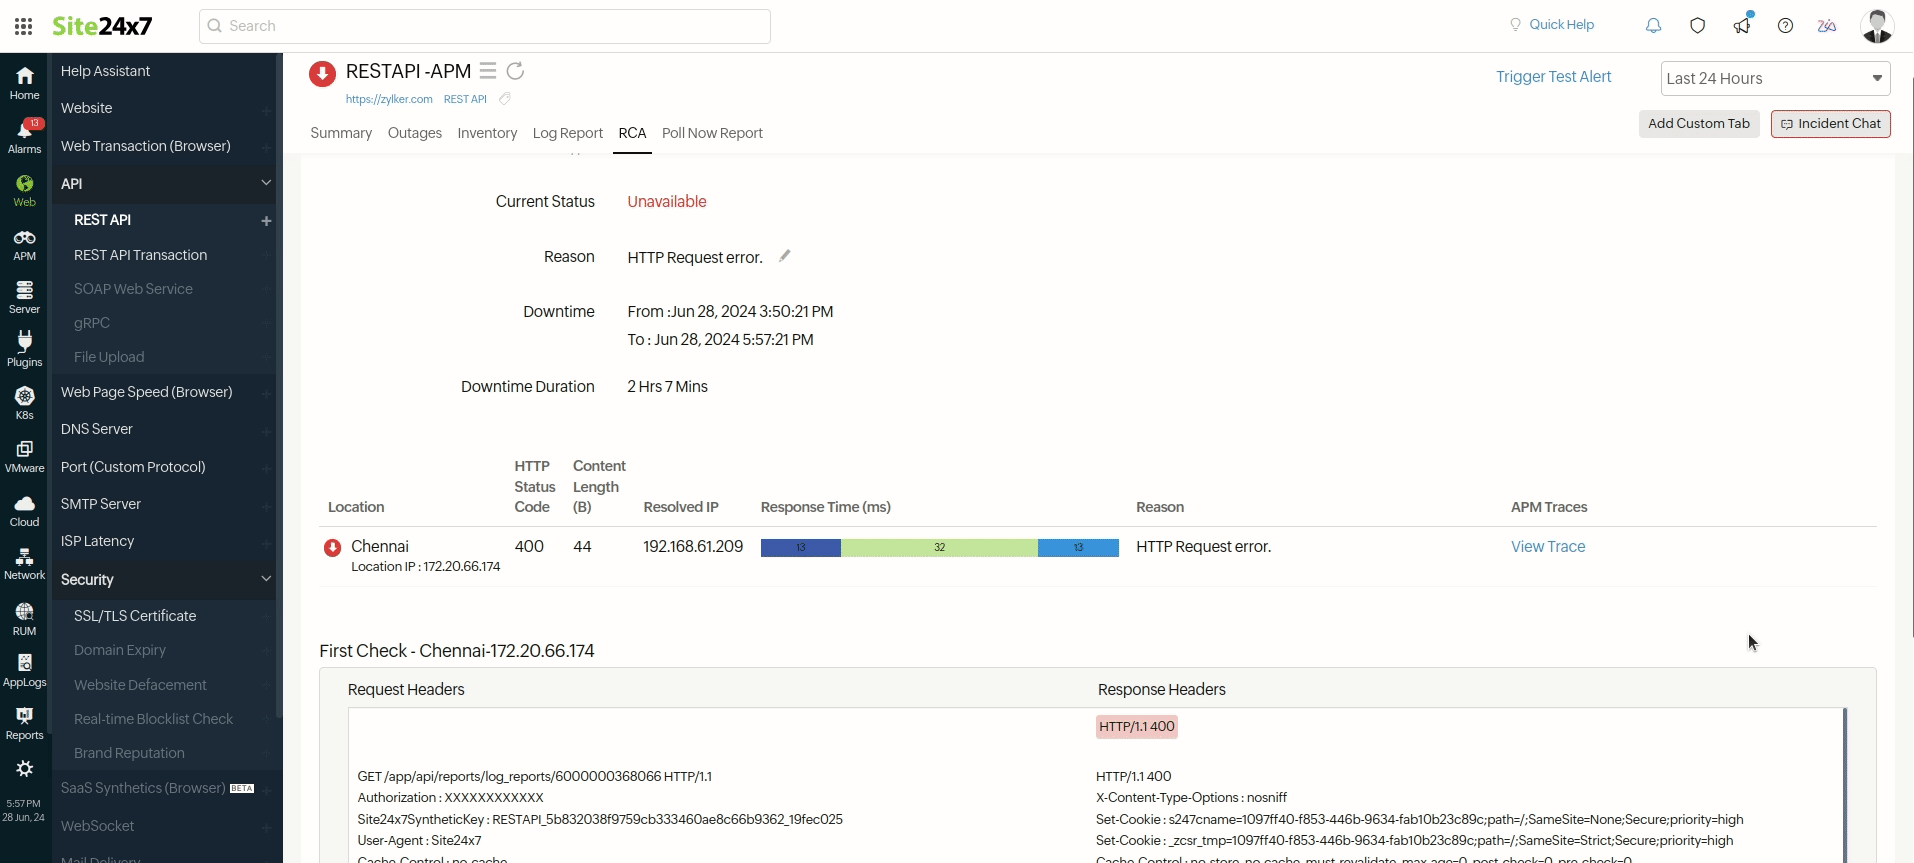Image resolution: width=1914 pixels, height=863 pixels.
Task: Click the pencil icon to edit Reason
Action: point(785,256)
